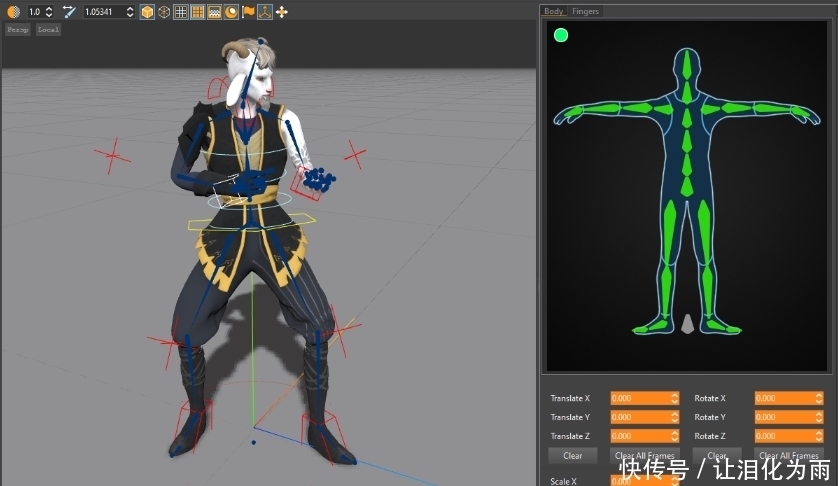Screen dimensions: 838x486
Task: Click the 1.05341 value spinner arrows
Action: pyautogui.click(x=129, y=12)
